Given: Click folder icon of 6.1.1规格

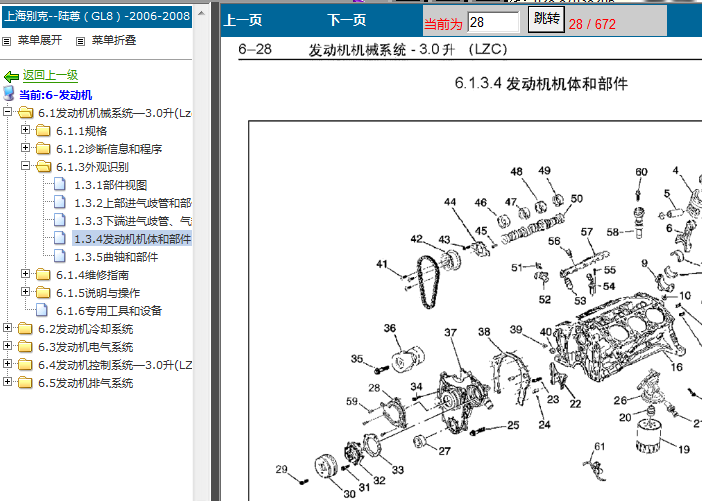Looking at the screenshot, I should (43, 130).
